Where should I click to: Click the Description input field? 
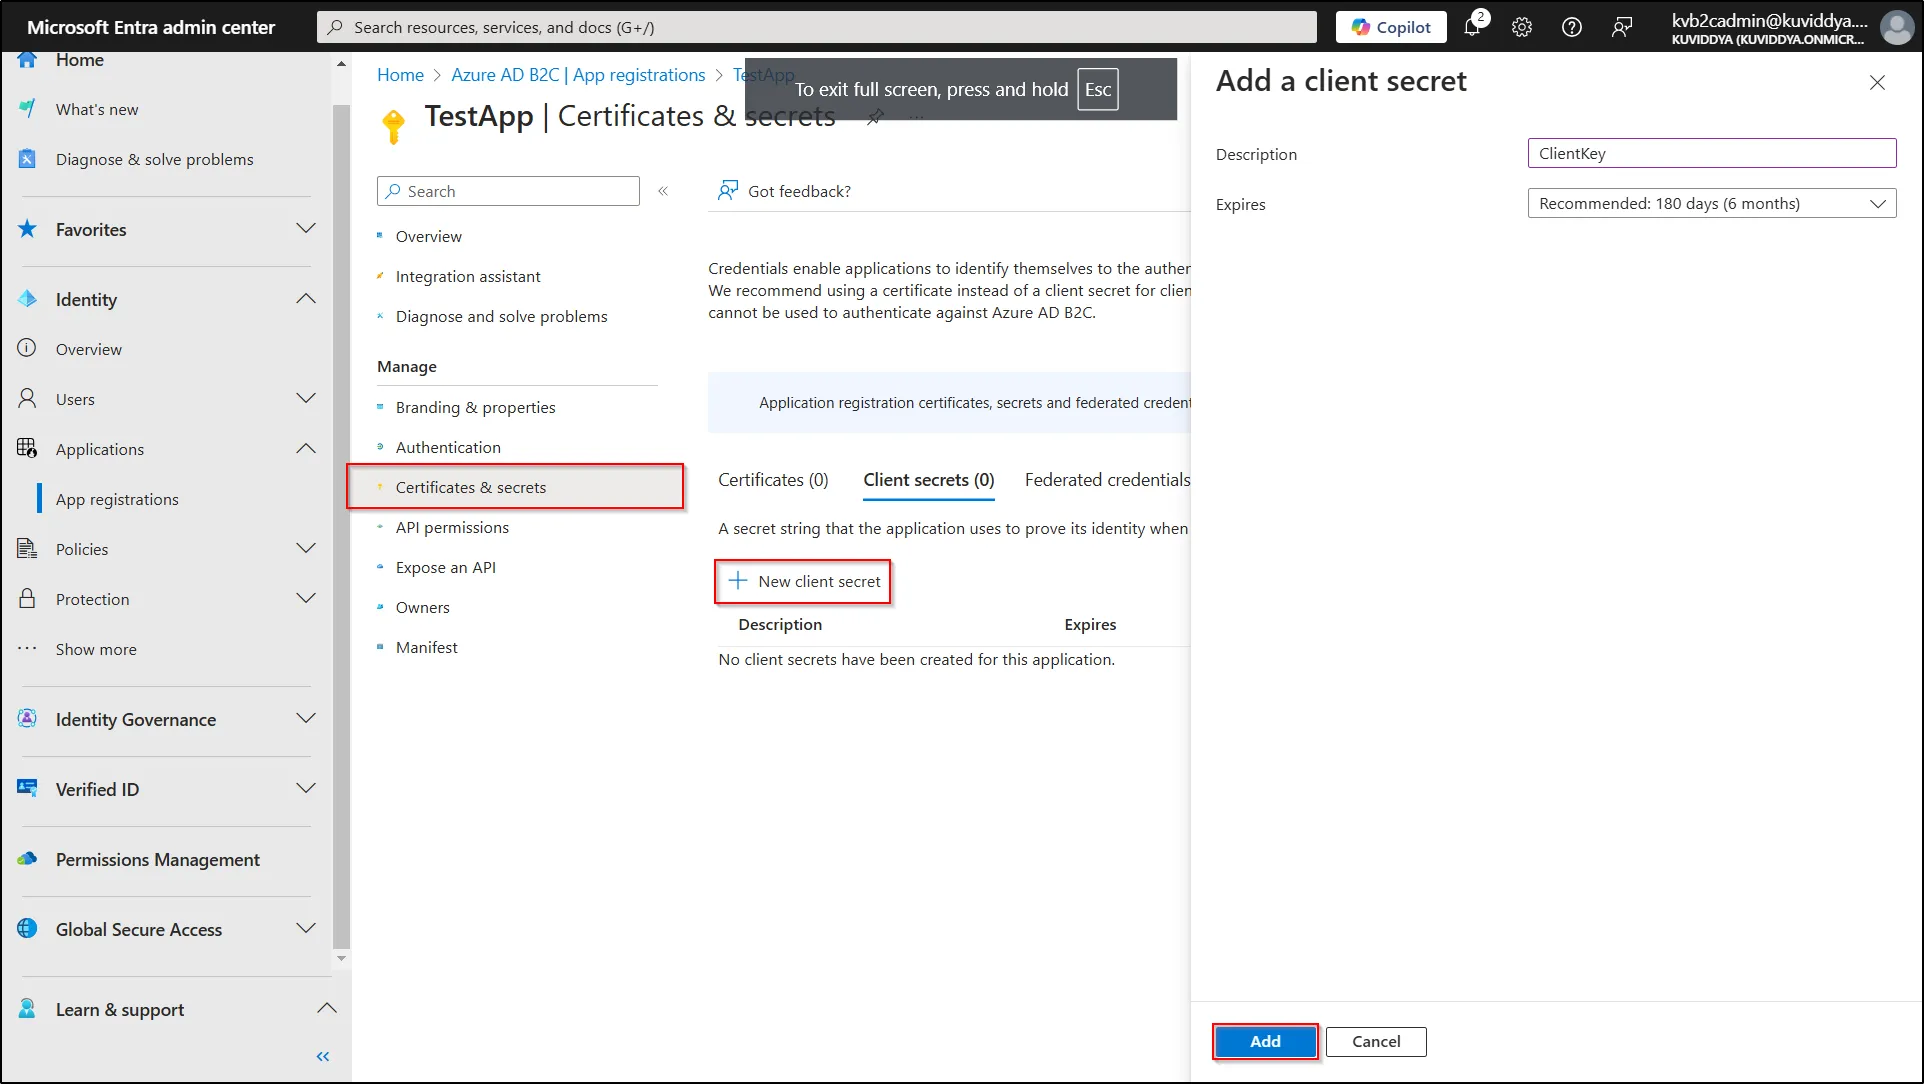(1711, 153)
